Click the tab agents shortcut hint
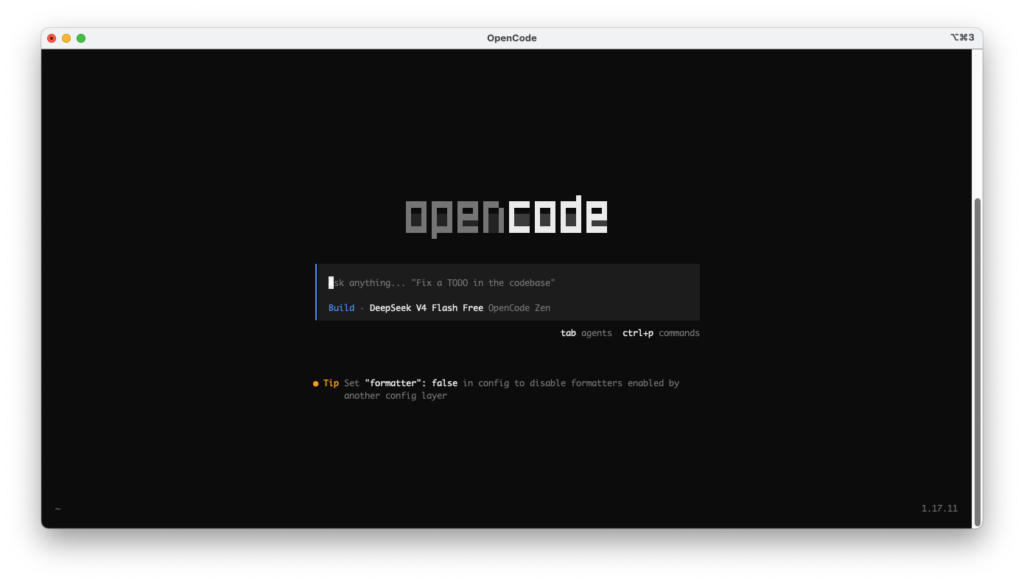 point(586,333)
